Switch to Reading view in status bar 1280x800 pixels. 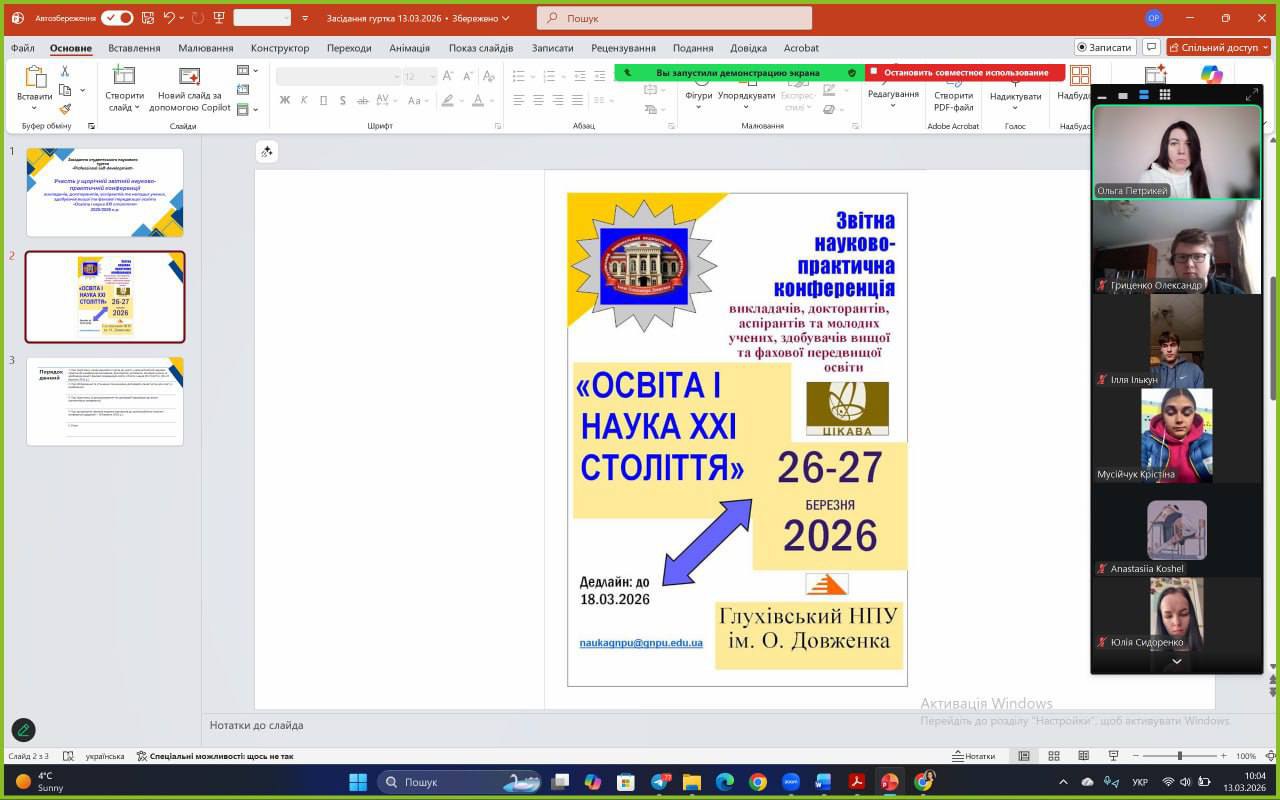coord(1083,756)
